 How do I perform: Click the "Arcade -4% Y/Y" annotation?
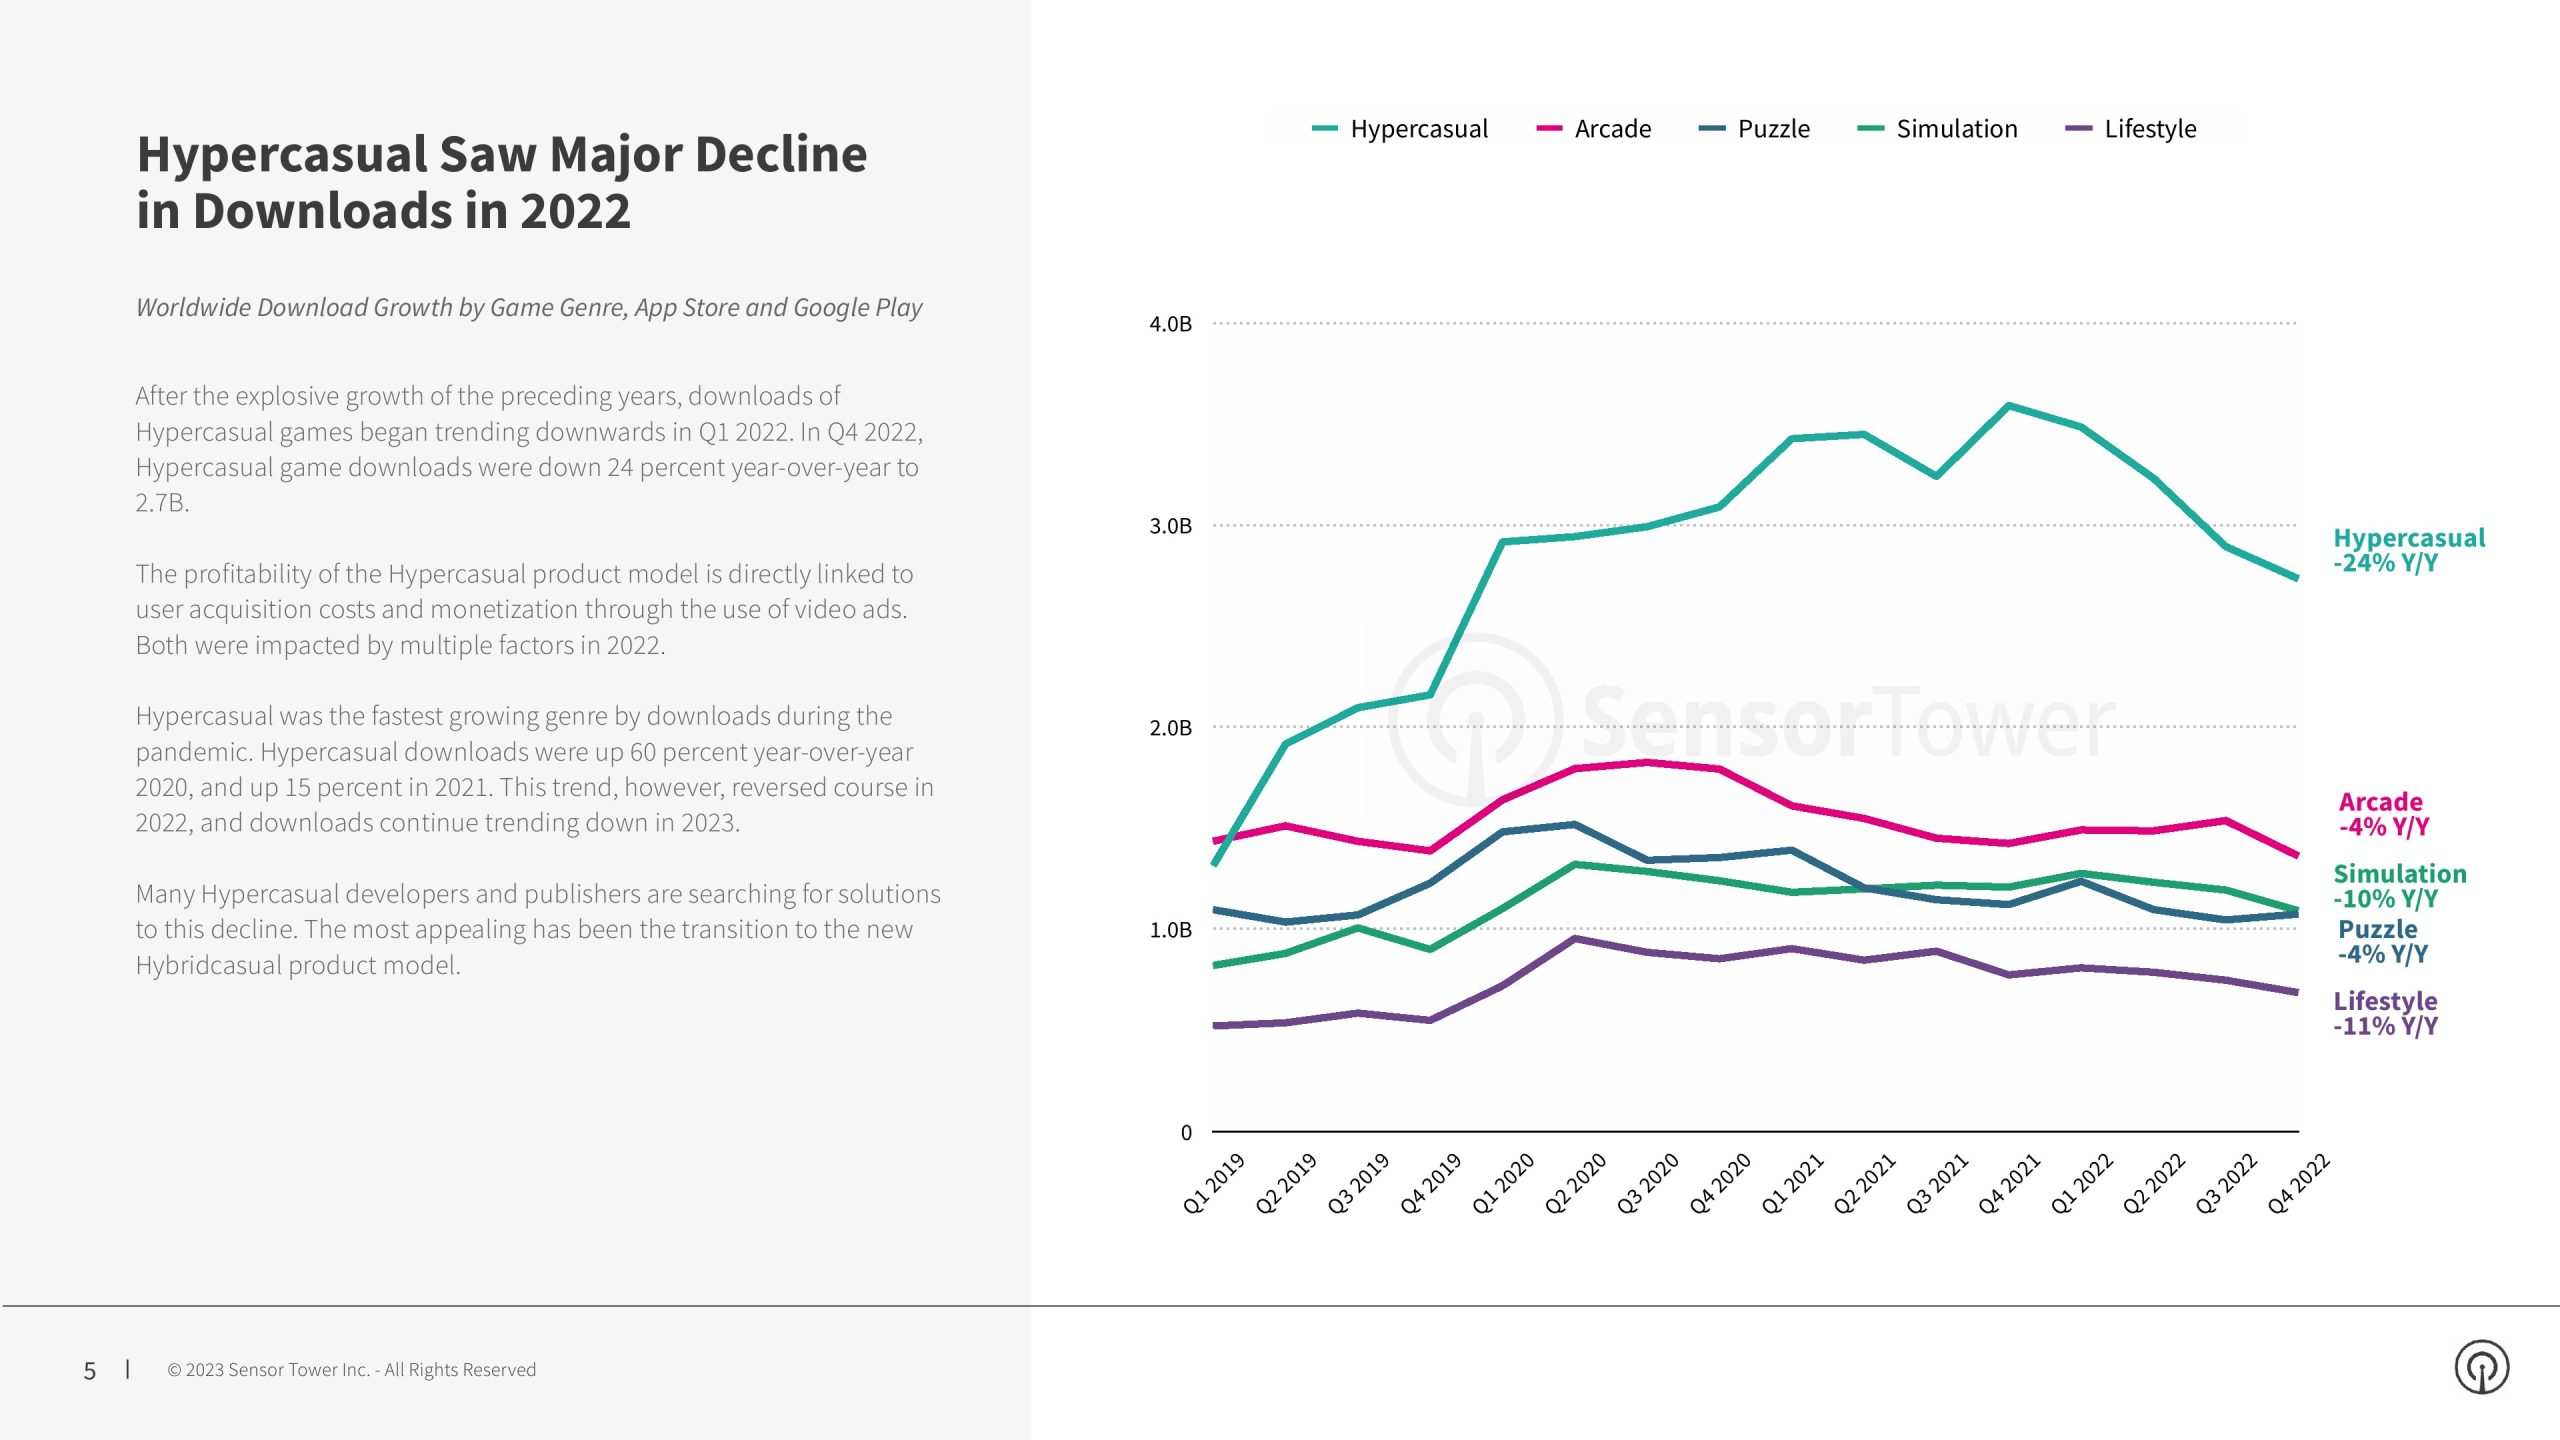click(x=2383, y=814)
